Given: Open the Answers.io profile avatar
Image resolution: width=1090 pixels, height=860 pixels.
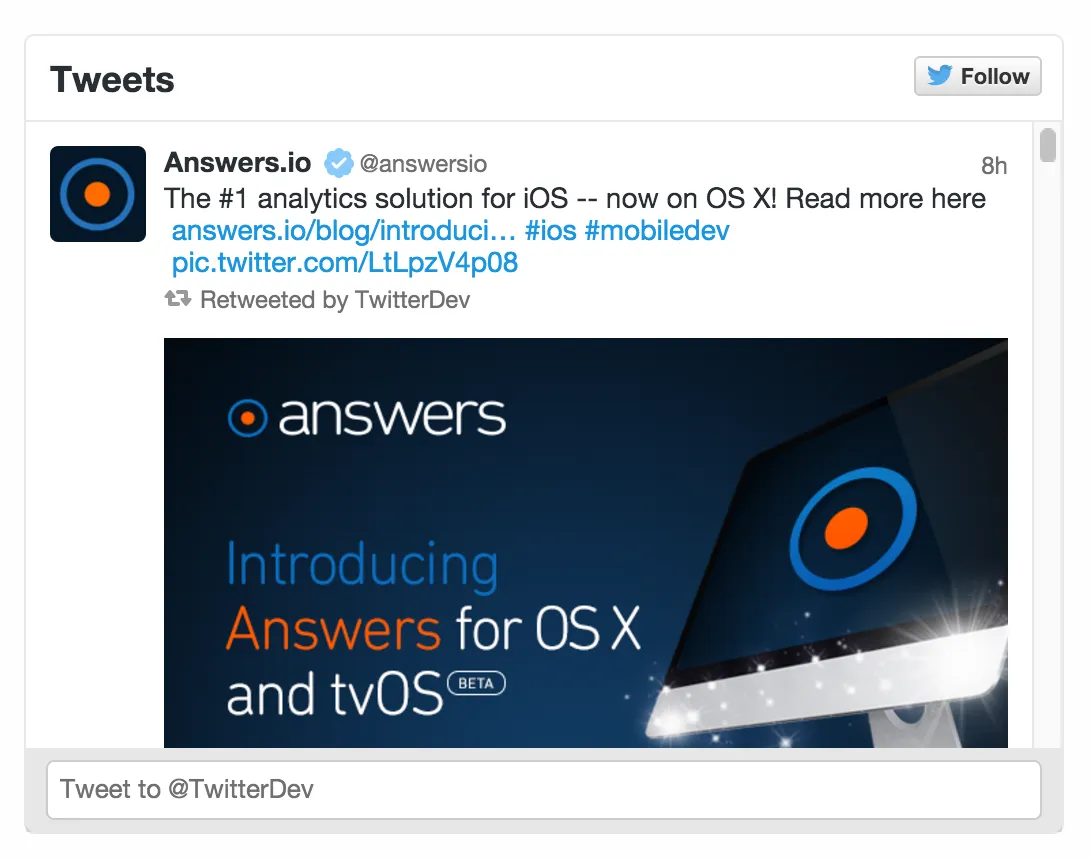Looking at the screenshot, I should point(98,194).
